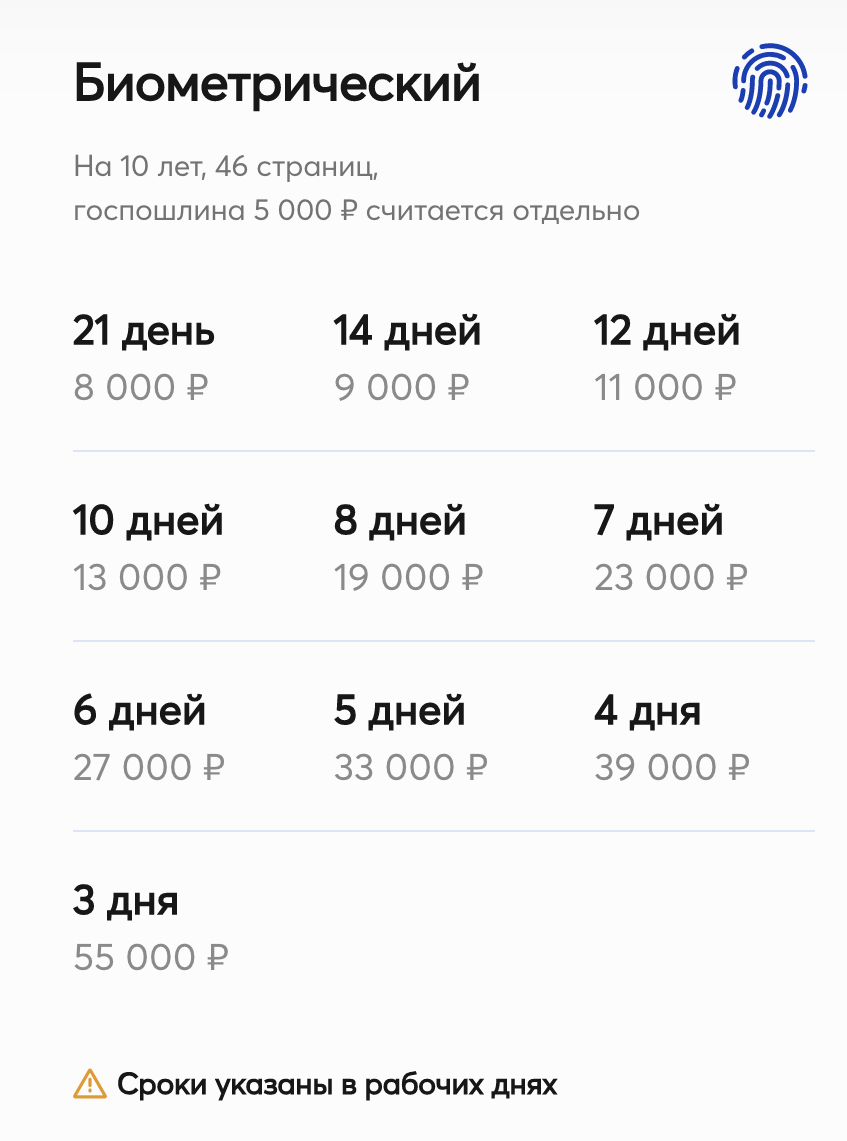Click the госпошлина 5 000 ₽ description text
Viewport: 847px width, 1141px height.
[x=357, y=211]
